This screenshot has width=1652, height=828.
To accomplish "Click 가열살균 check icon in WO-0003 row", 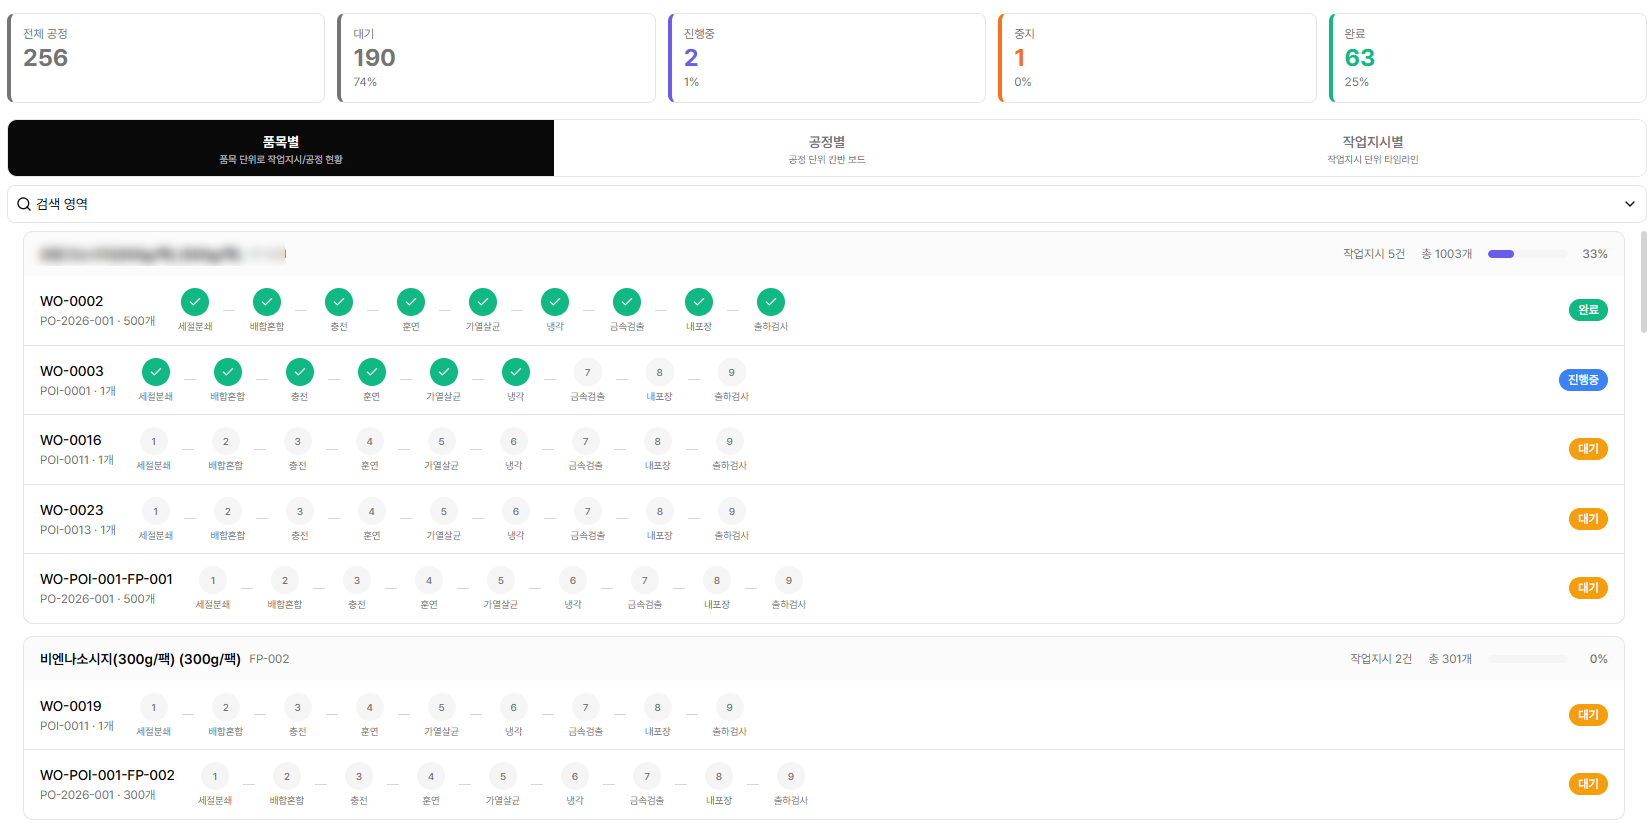I will [444, 372].
